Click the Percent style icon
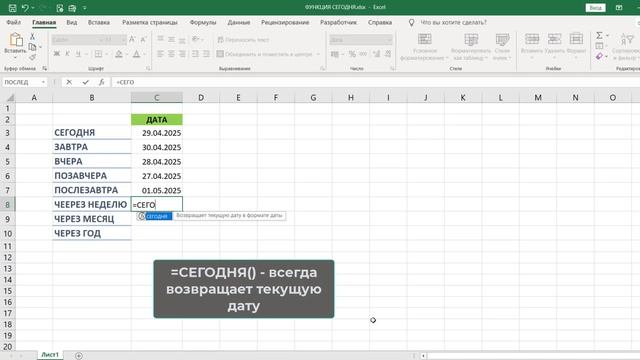This screenshot has width=640, height=360. pos(352,54)
